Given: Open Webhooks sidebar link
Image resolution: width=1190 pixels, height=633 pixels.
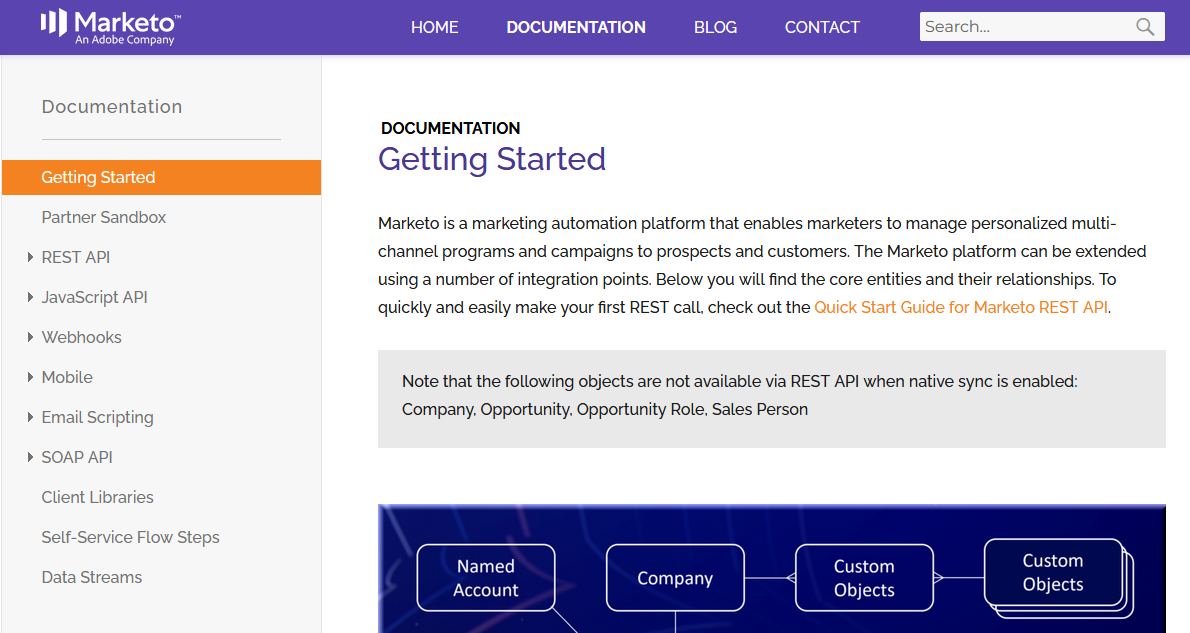Looking at the screenshot, I should coord(82,337).
